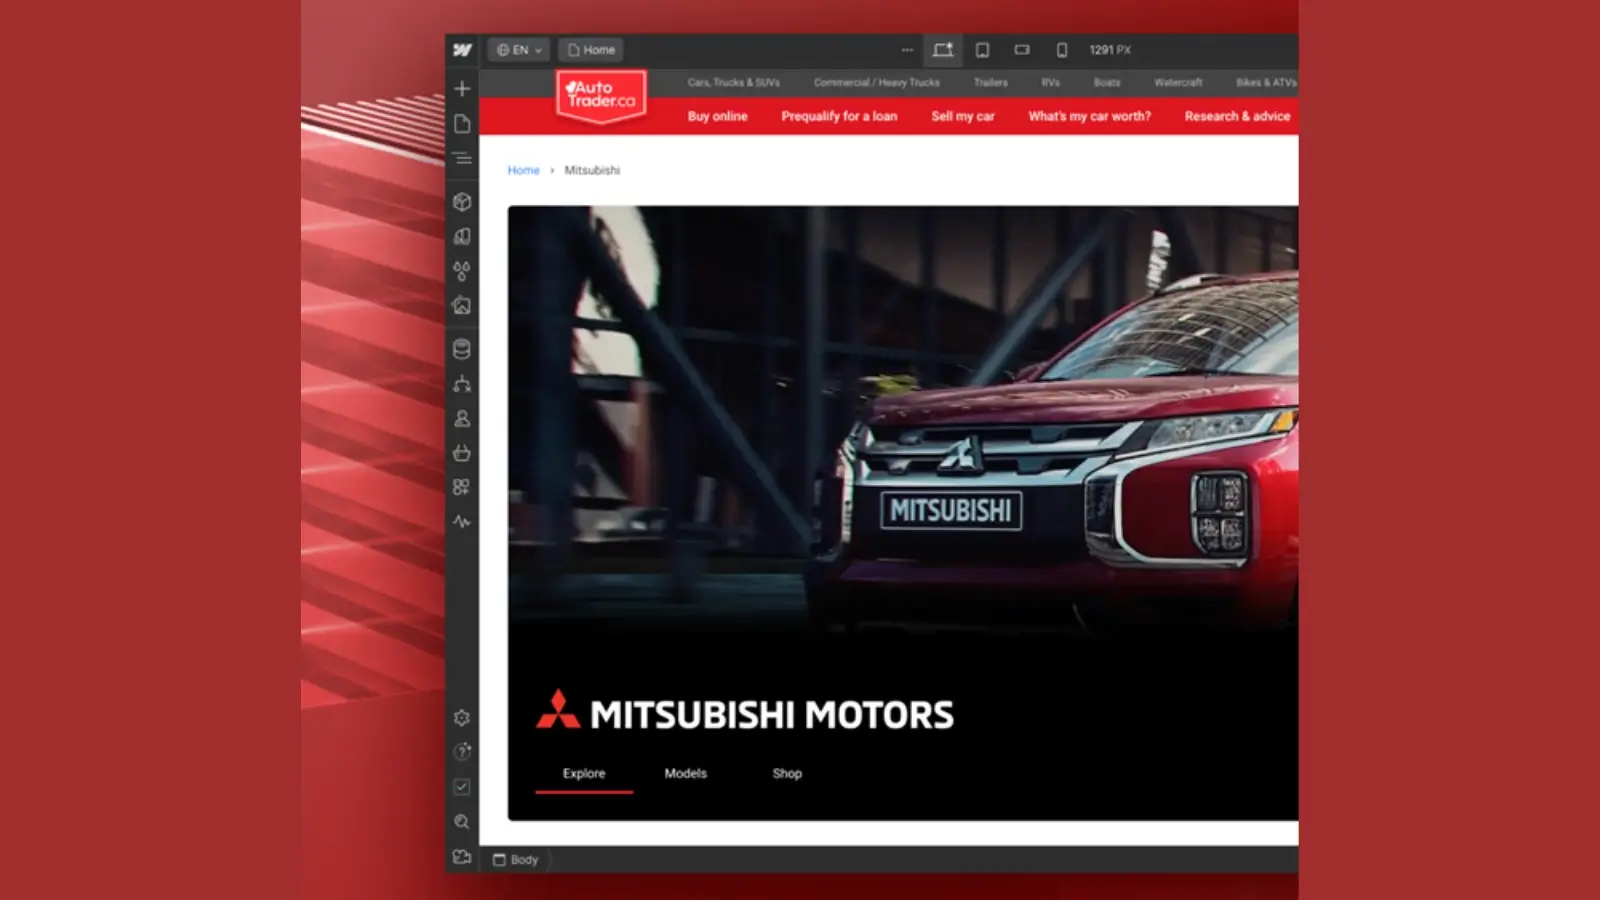Click the AutoTrader.ca logo
This screenshot has width=1600, height=900.
coord(601,96)
